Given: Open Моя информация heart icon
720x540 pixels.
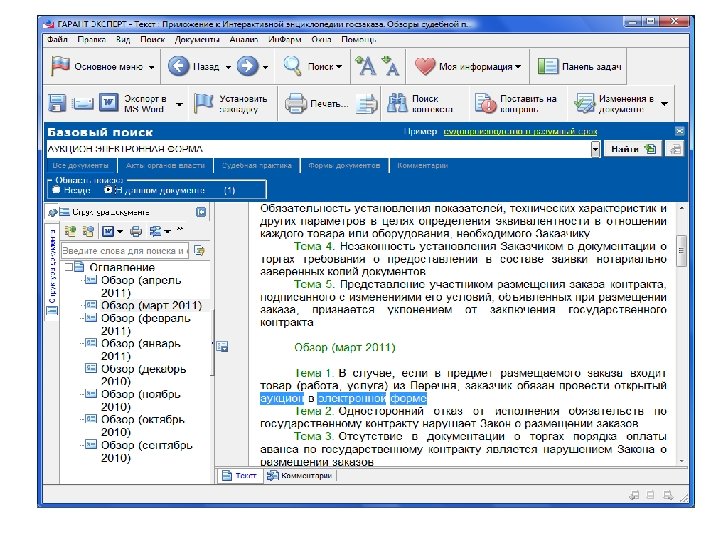Looking at the screenshot, I should click(425, 67).
